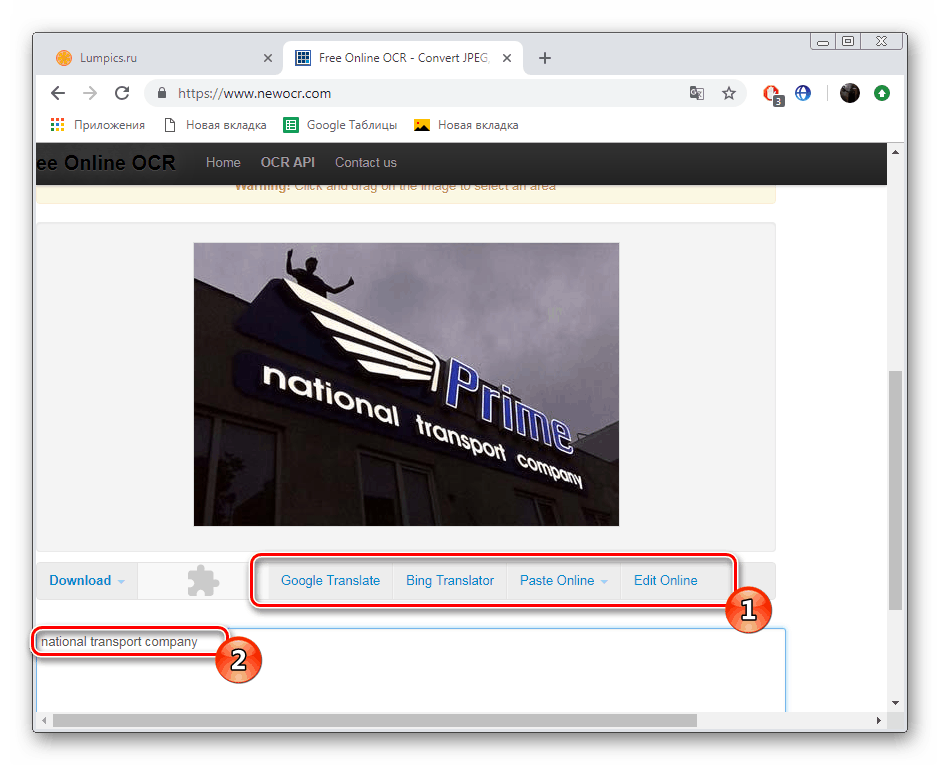Click the vertical scrollbar thumb

(x=895, y=490)
